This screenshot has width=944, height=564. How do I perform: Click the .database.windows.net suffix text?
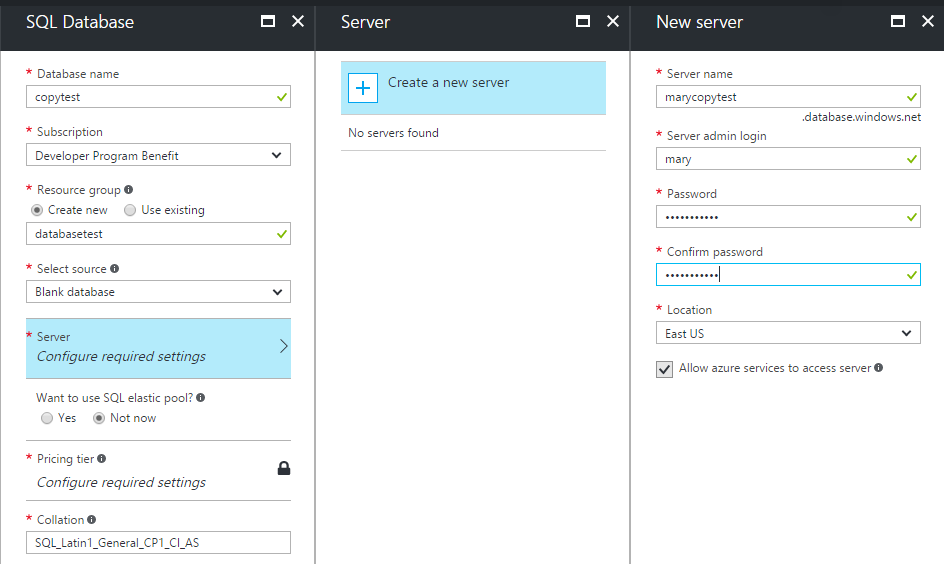[x=861, y=117]
